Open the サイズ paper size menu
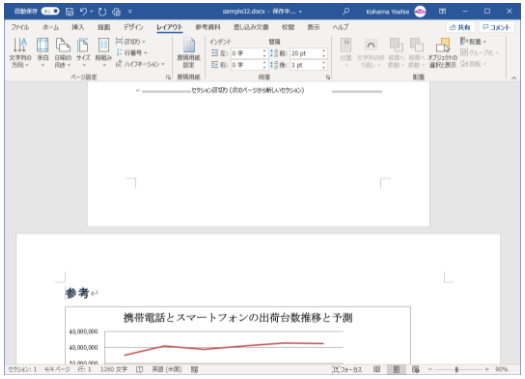 (x=83, y=53)
